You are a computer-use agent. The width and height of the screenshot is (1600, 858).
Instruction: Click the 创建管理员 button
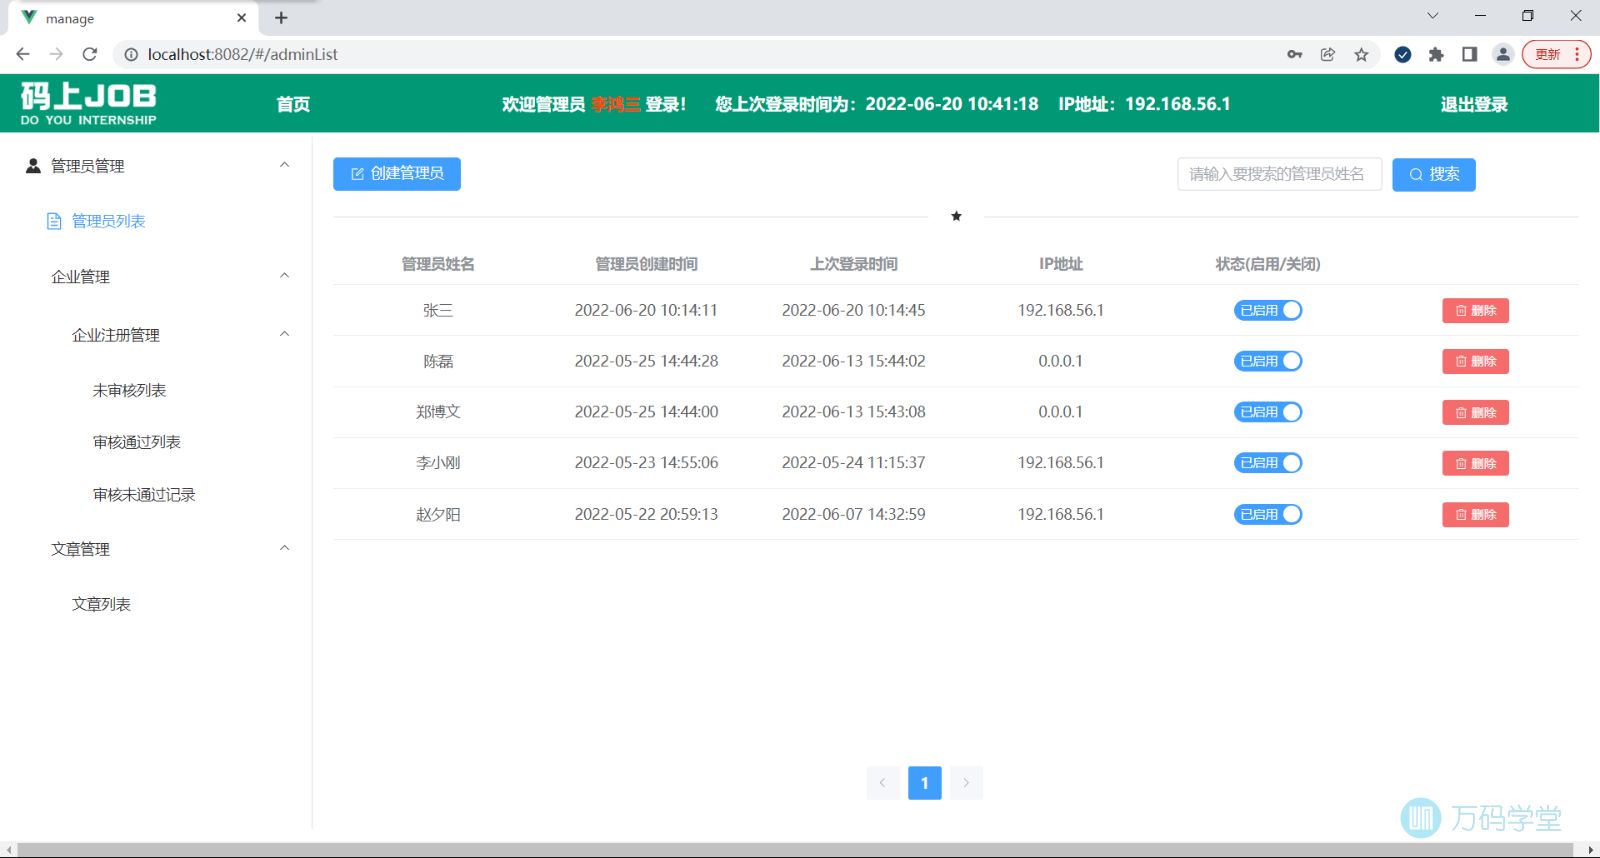tap(397, 174)
